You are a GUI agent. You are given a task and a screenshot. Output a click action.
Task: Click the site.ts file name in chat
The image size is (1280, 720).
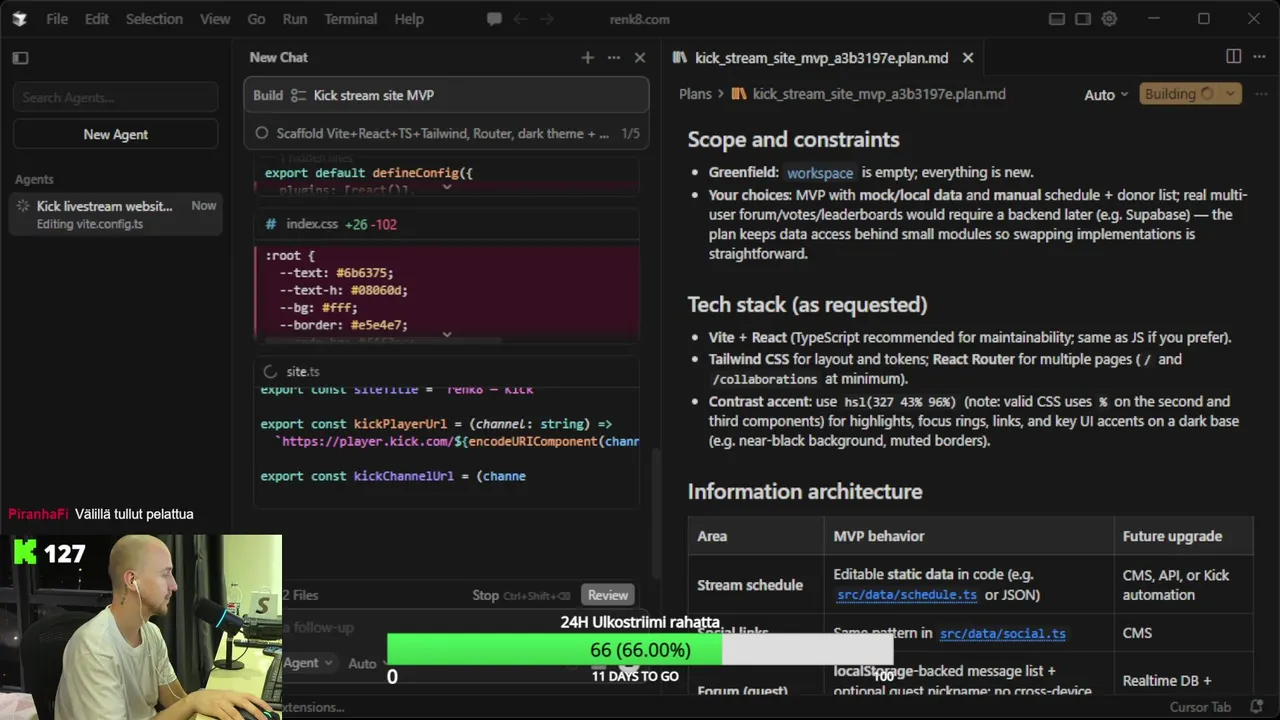coord(303,372)
